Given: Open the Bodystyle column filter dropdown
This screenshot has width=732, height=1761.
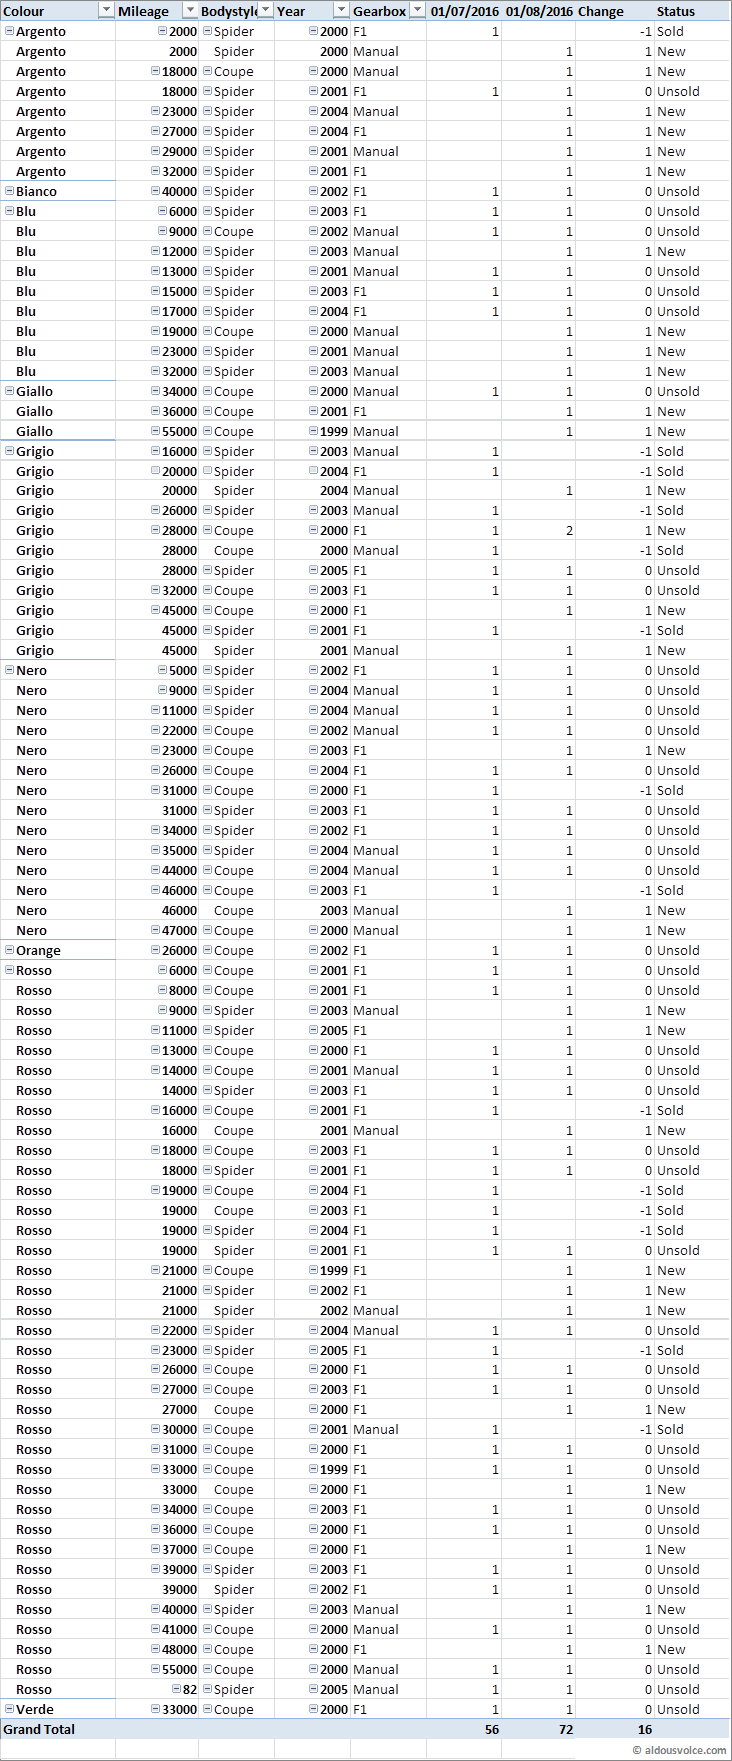Looking at the screenshot, I should [266, 11].
